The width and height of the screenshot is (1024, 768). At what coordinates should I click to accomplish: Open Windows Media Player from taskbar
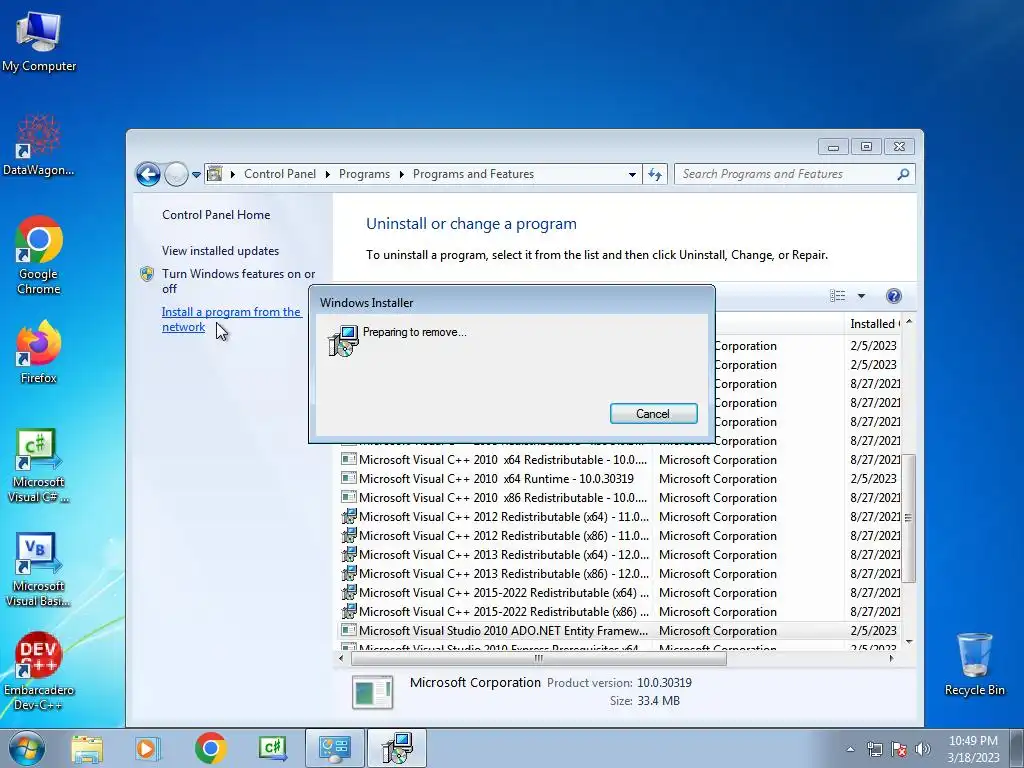pyautogui.click(x=147, y=748)
